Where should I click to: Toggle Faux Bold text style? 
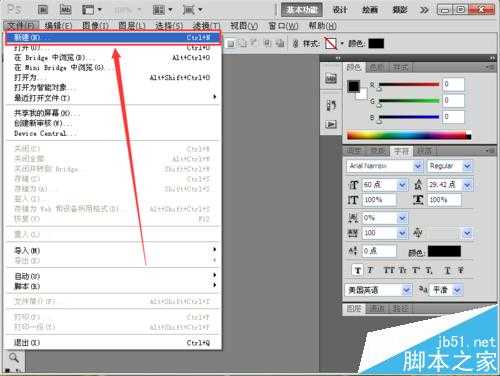358,270
